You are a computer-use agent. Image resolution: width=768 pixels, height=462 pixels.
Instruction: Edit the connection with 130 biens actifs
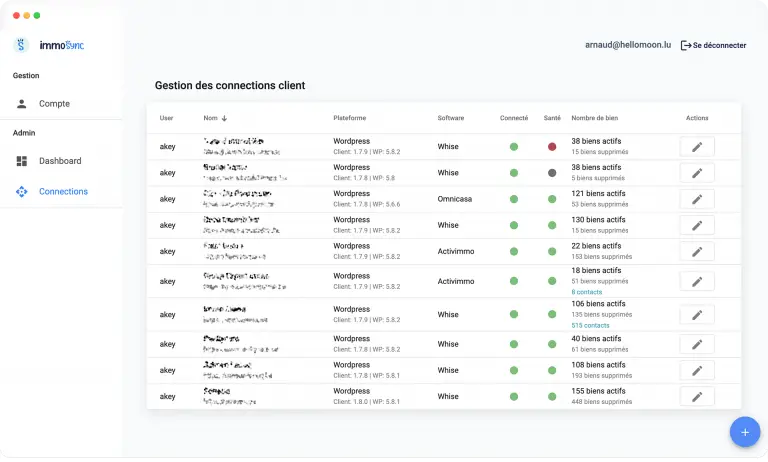pyautogui.click(x=697, y=225)
